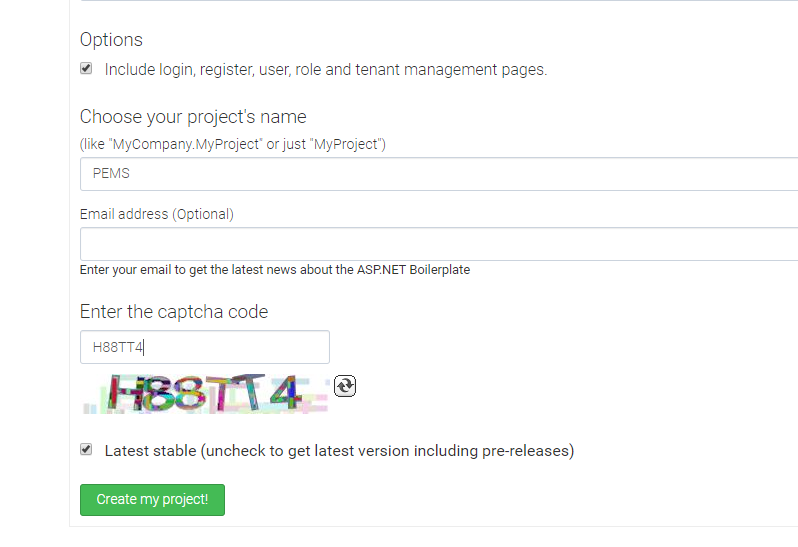Click the colorful captcha code image
This screenshot has width=798, height=547.
coord(205,393)
